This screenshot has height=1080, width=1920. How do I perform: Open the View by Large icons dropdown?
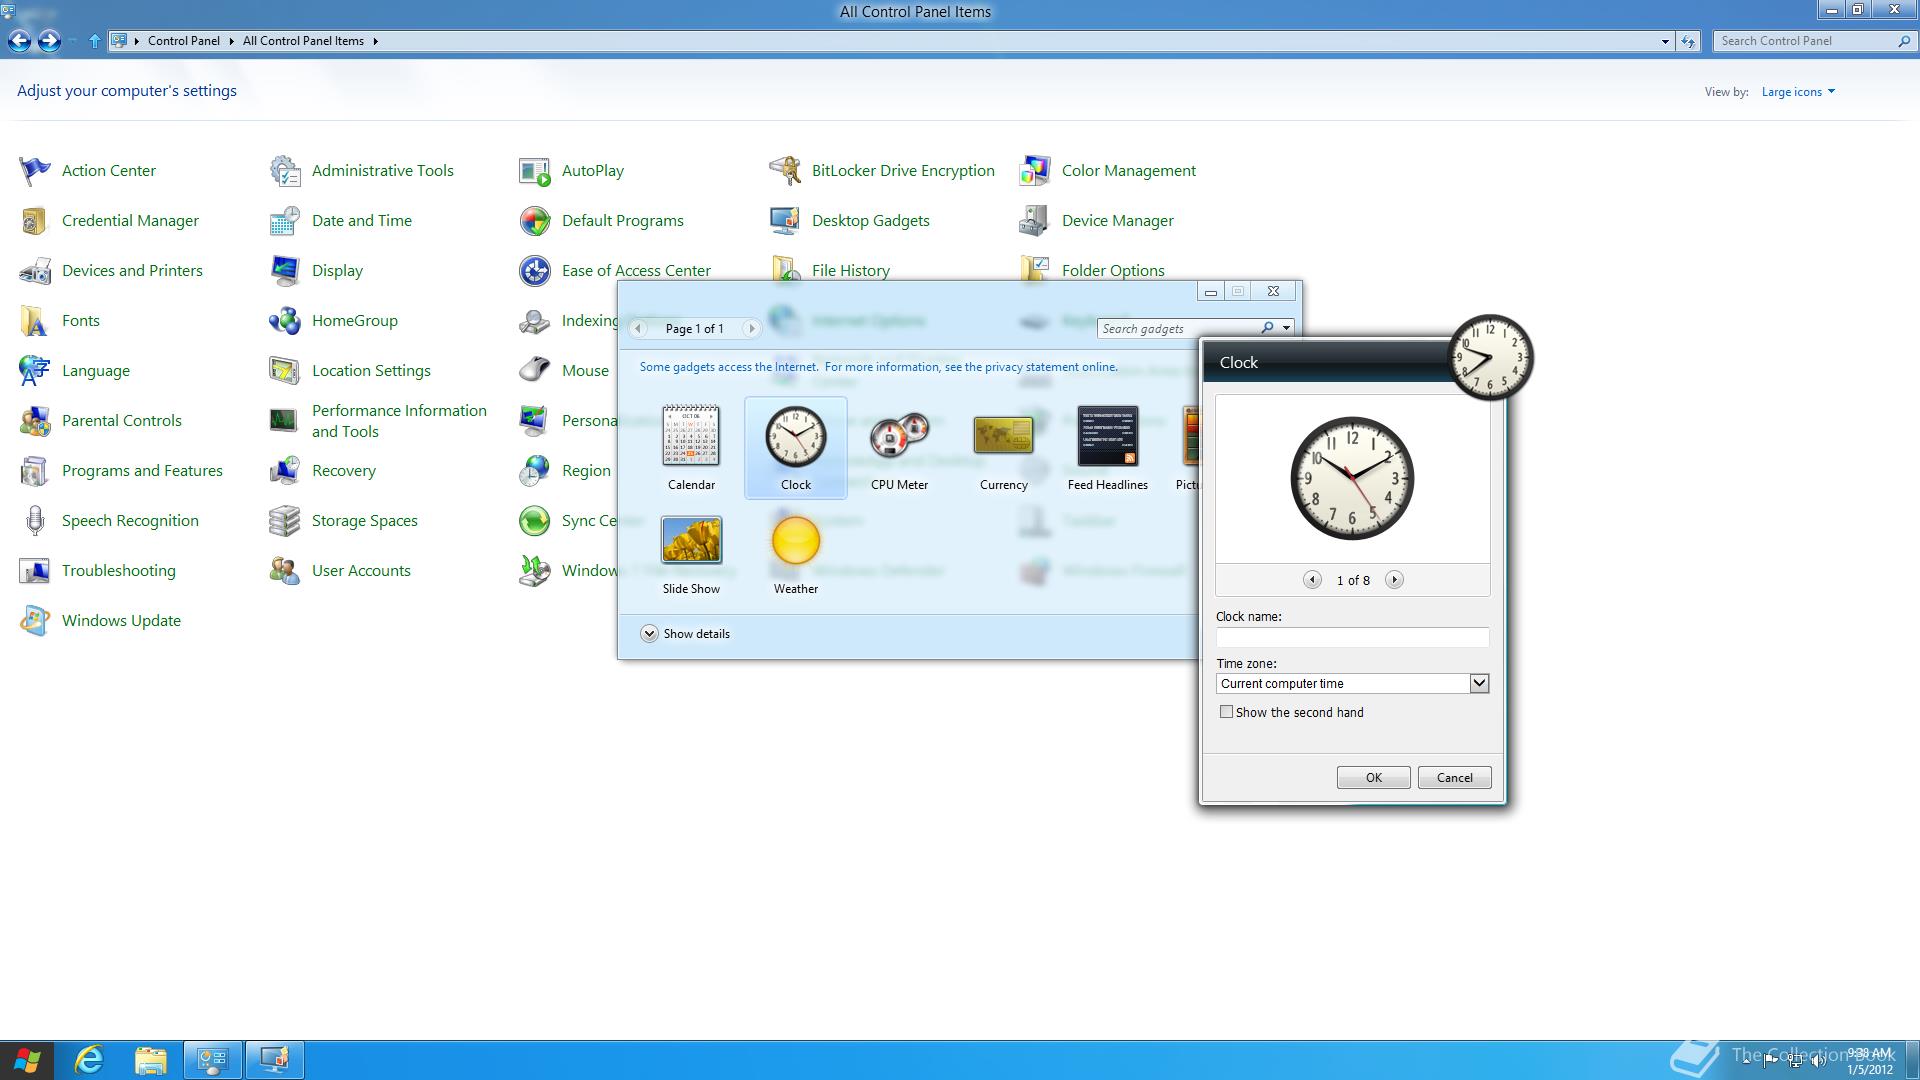(x=1798, y=92)
